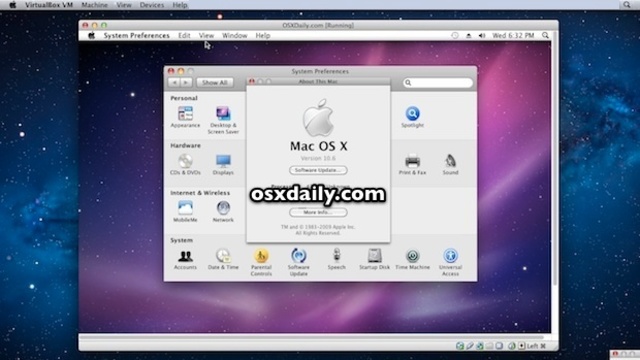This screenshot has height=360, width=640.
Task: Open the Displays preference pane
Action: pyautogui.click(x=223, y=161)
